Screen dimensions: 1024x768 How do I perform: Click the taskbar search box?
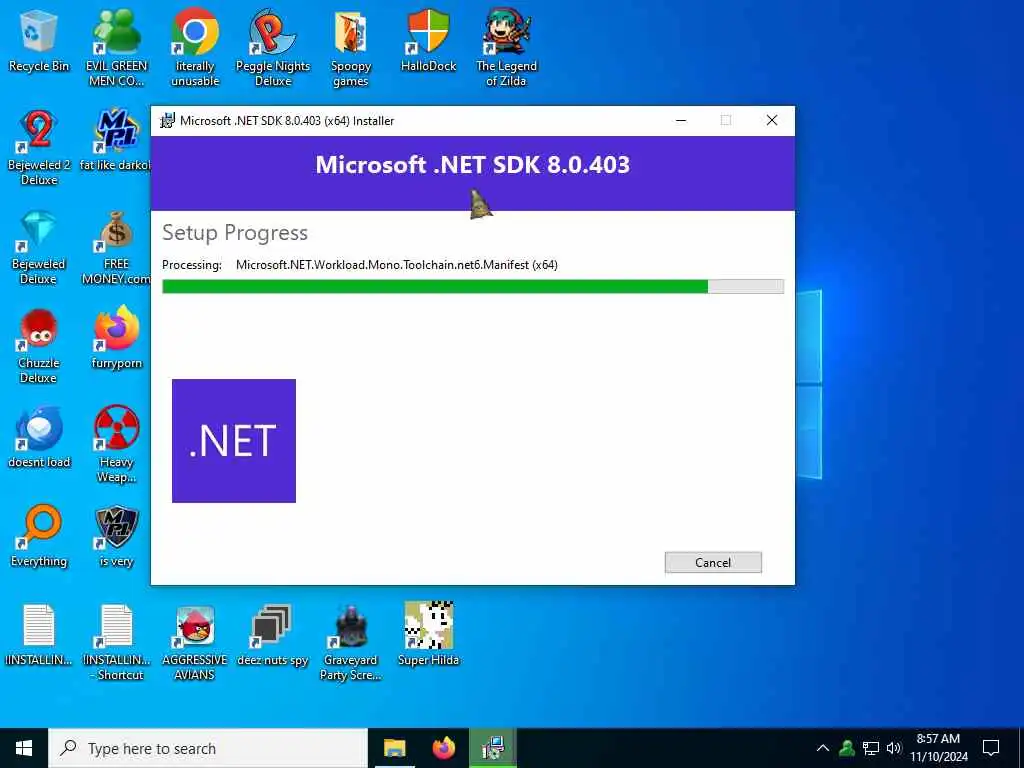coord(208,748)
